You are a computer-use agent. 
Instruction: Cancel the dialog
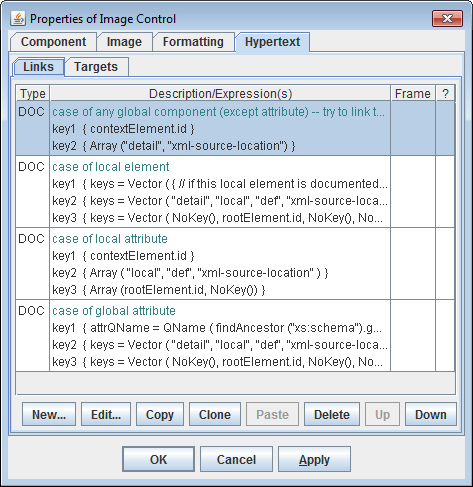tap(236, 459)
